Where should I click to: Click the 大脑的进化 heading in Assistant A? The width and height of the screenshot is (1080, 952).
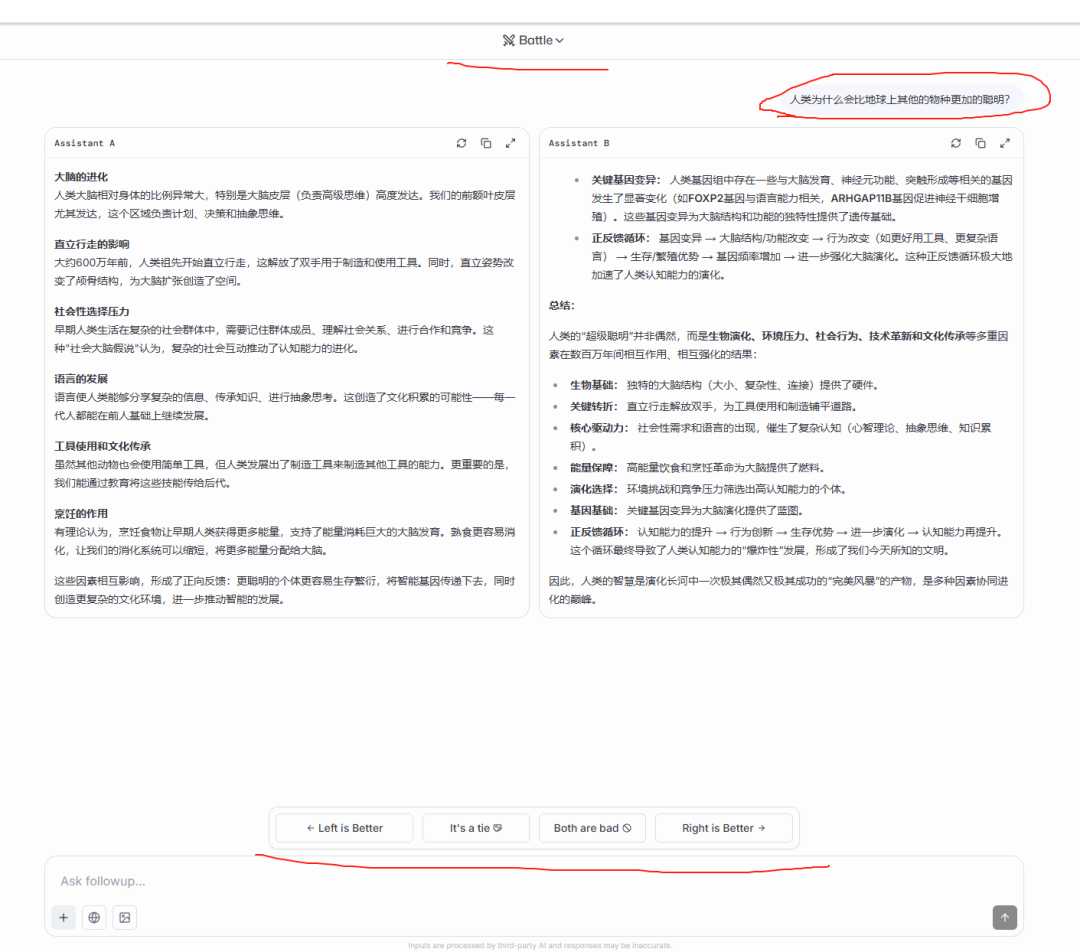tap(81, 176)
